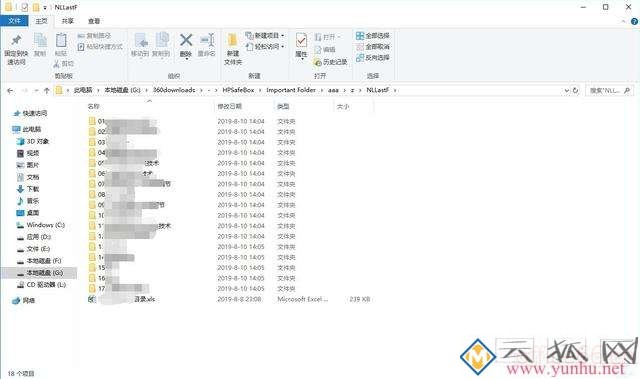The image size is (640, 379).
Task: Click the Delete X icon in ribbon
Action: click(186, 40)
